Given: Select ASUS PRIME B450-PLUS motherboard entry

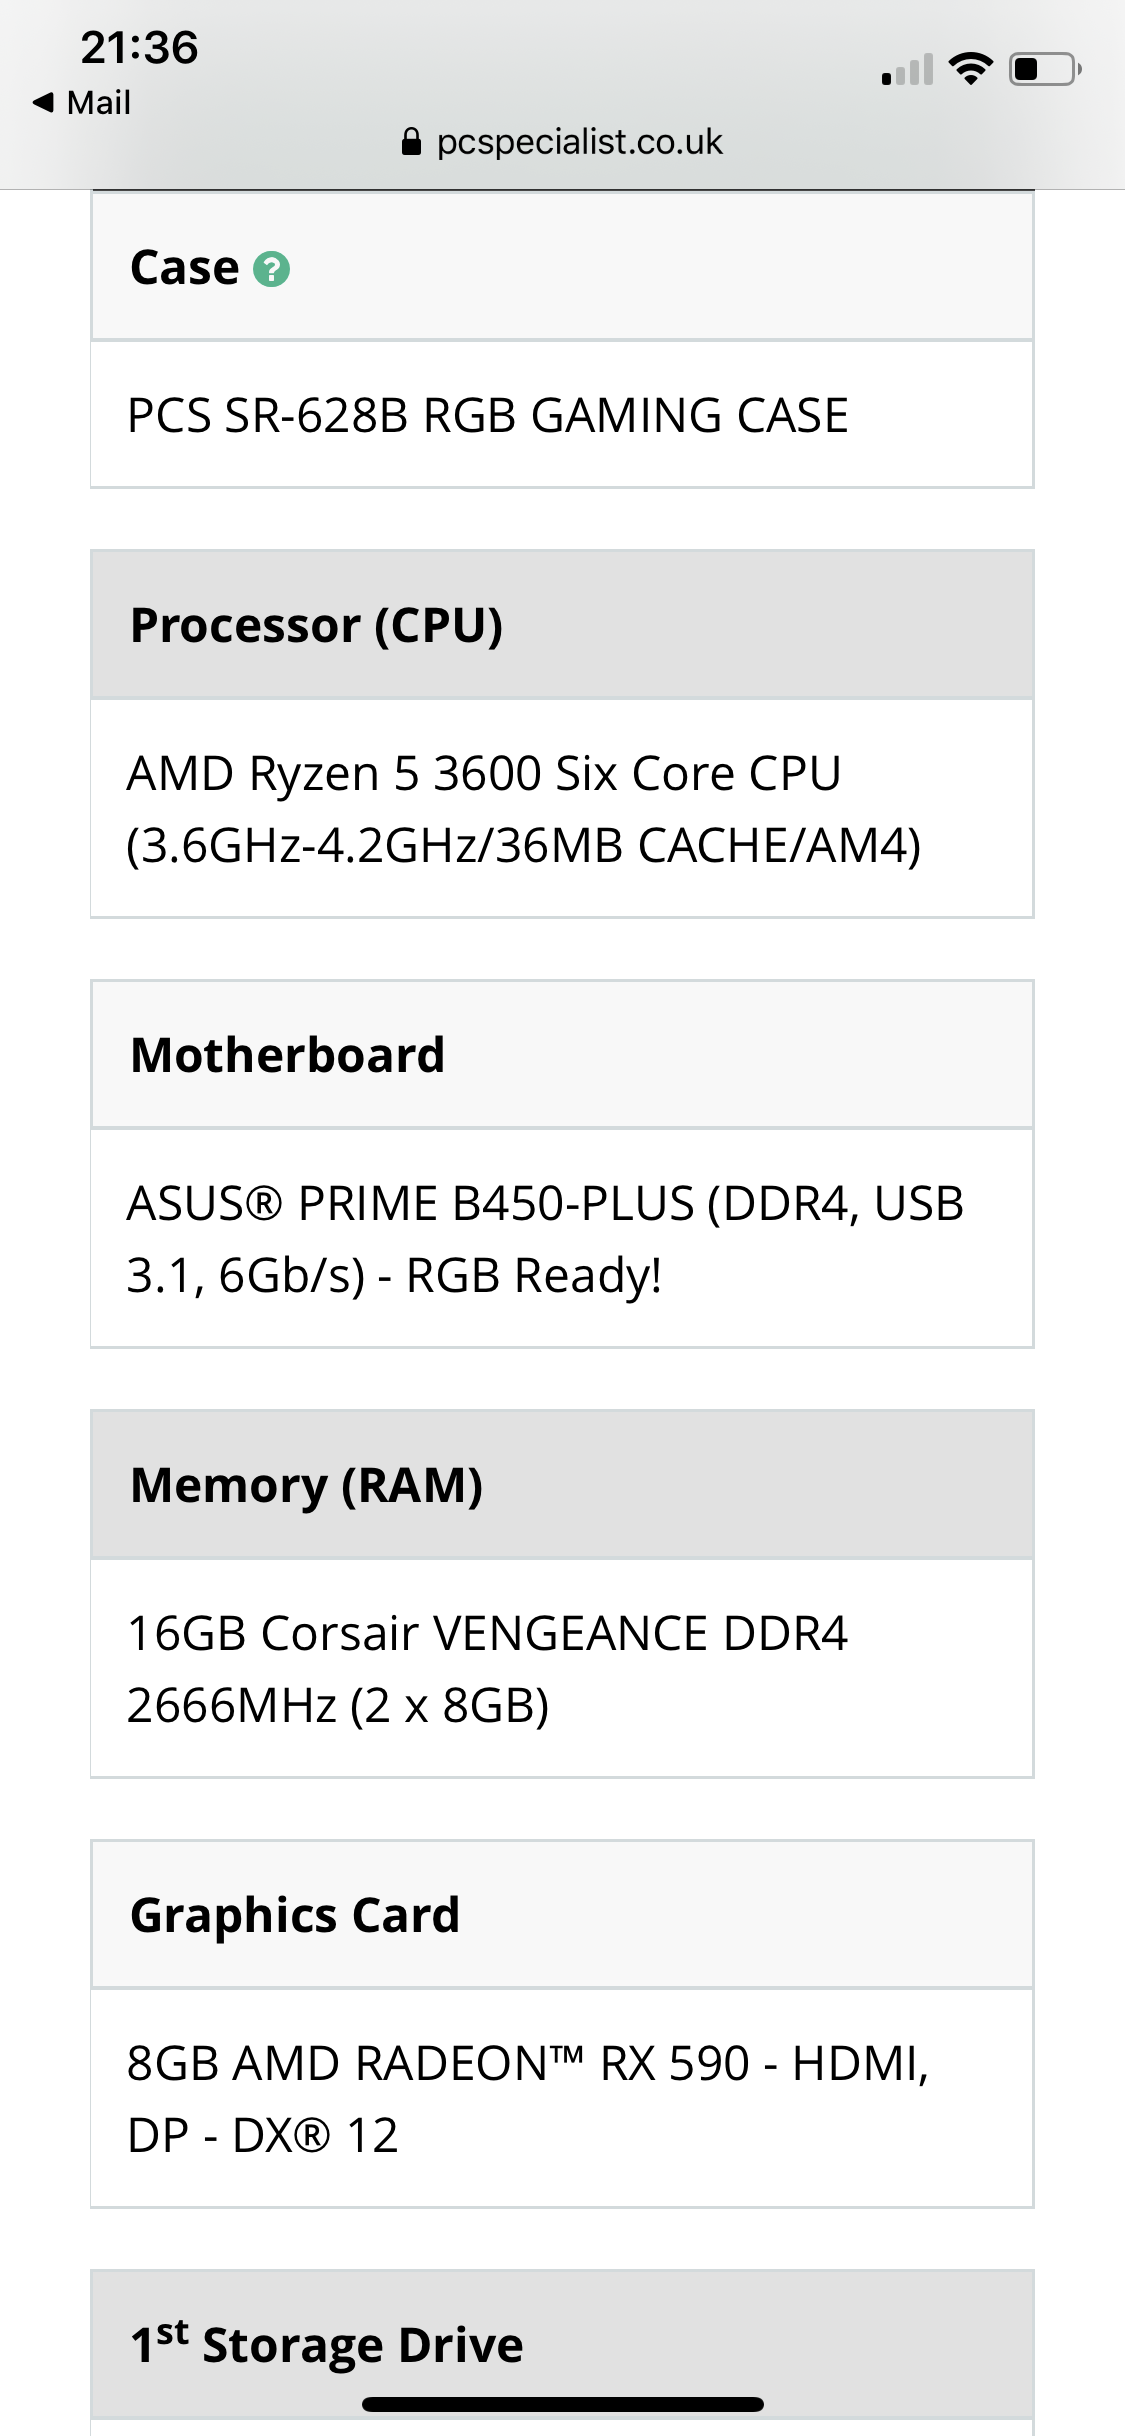Looking at the screenshot, I should click(x=562, y=1239).
